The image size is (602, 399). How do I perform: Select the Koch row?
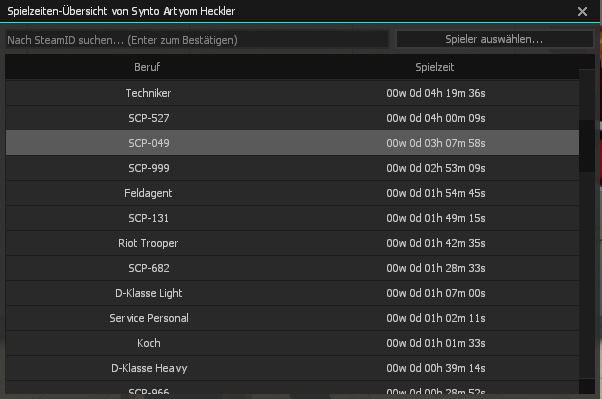[x=292, y=343]
